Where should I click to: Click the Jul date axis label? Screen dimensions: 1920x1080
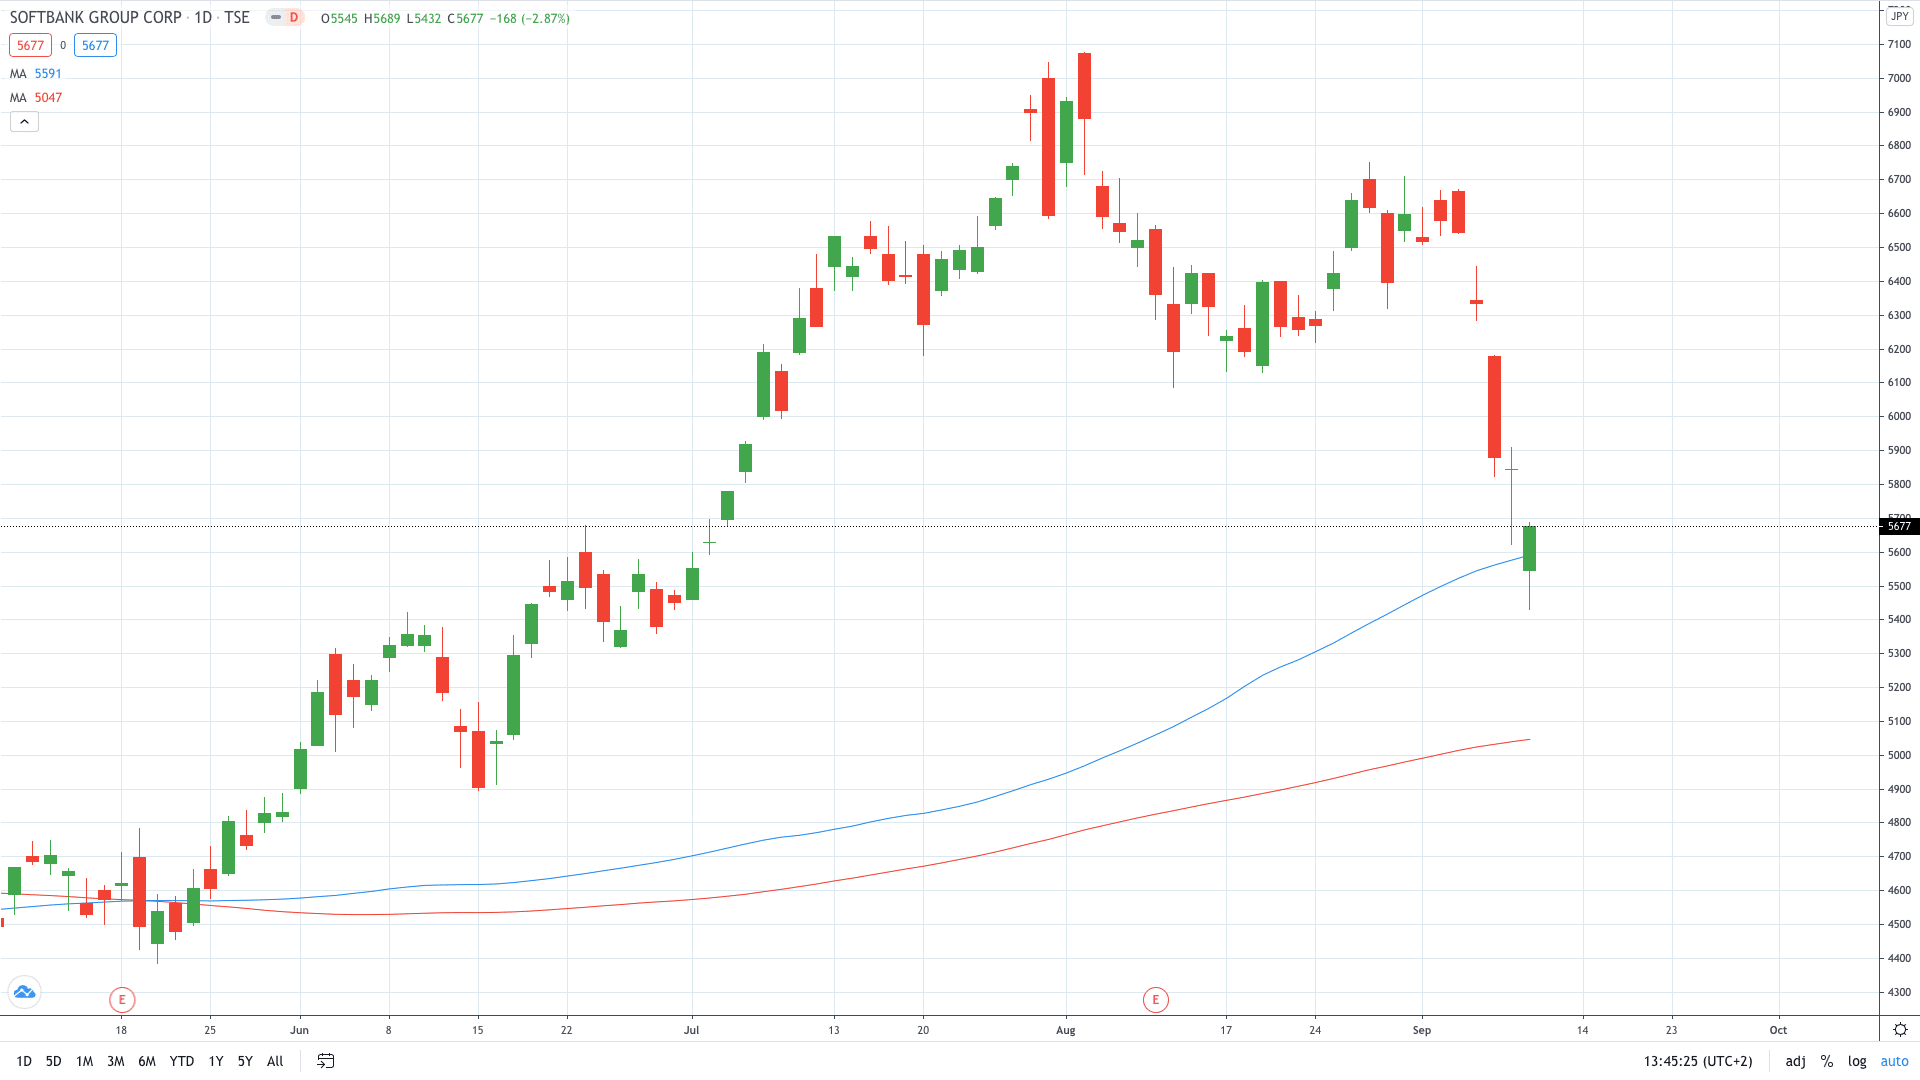691,1030
